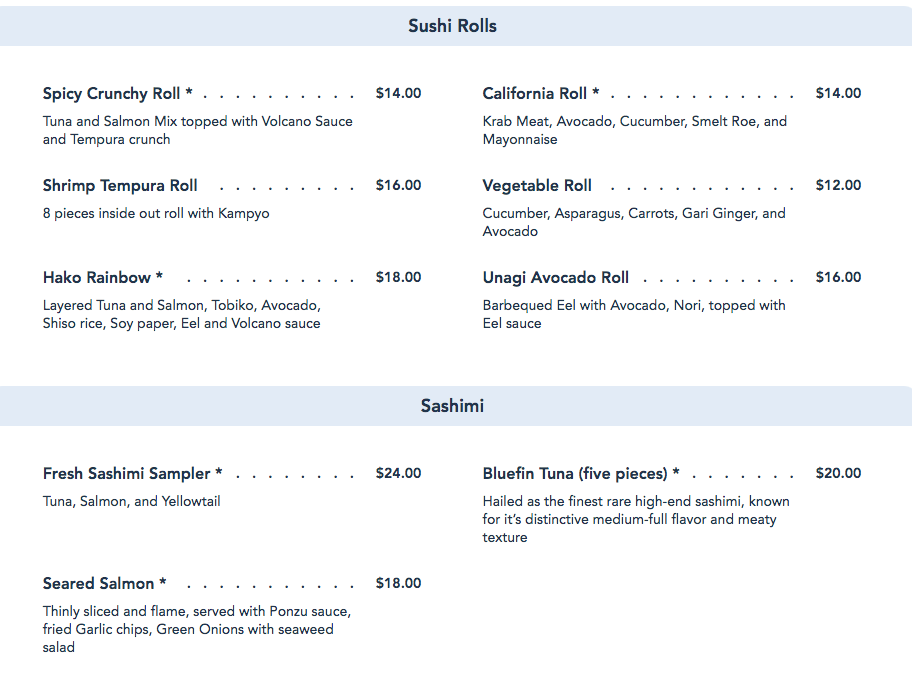Click the Seared Salmon $18.00 price
This screenshot has height=687, width=912.
point(398,584)
